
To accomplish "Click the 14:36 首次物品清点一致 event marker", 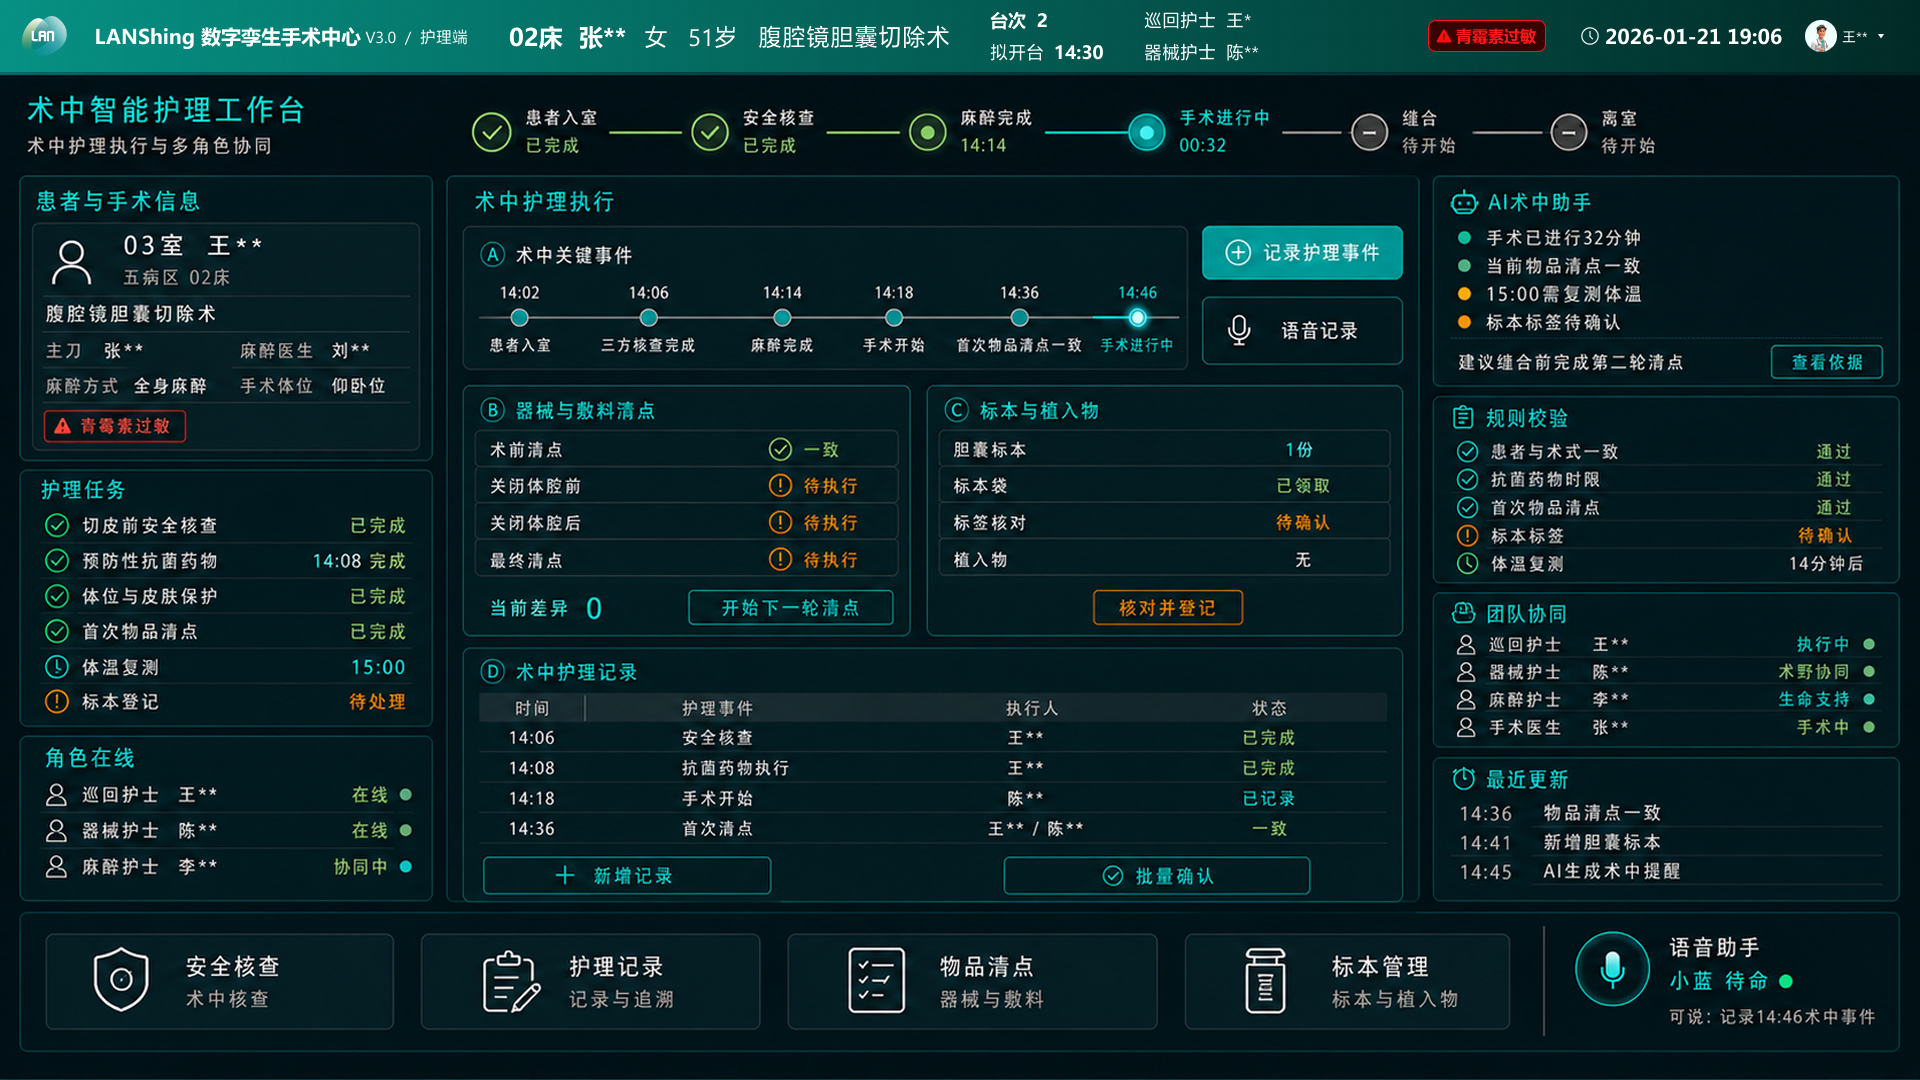I will pyautogui.click(x=1019, y=318).
